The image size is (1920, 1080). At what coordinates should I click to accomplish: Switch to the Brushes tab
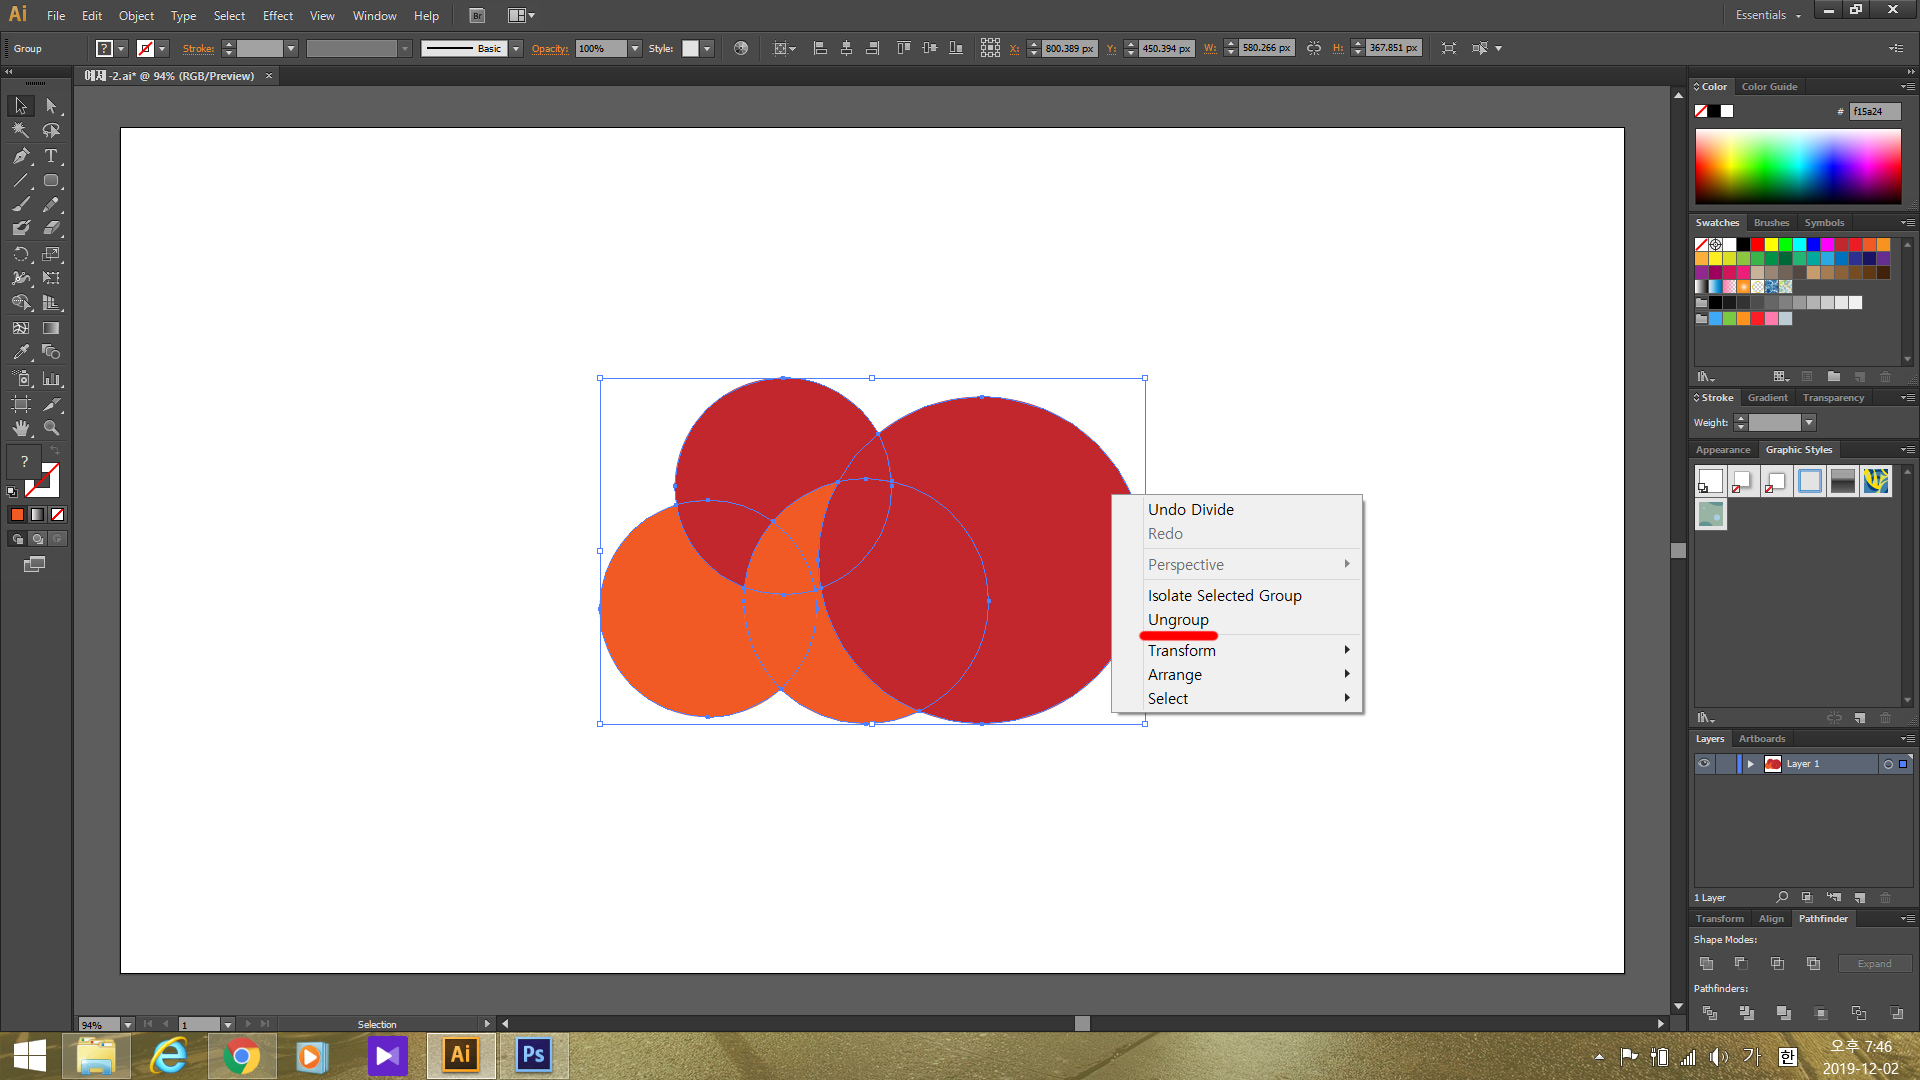point(1771,223)
